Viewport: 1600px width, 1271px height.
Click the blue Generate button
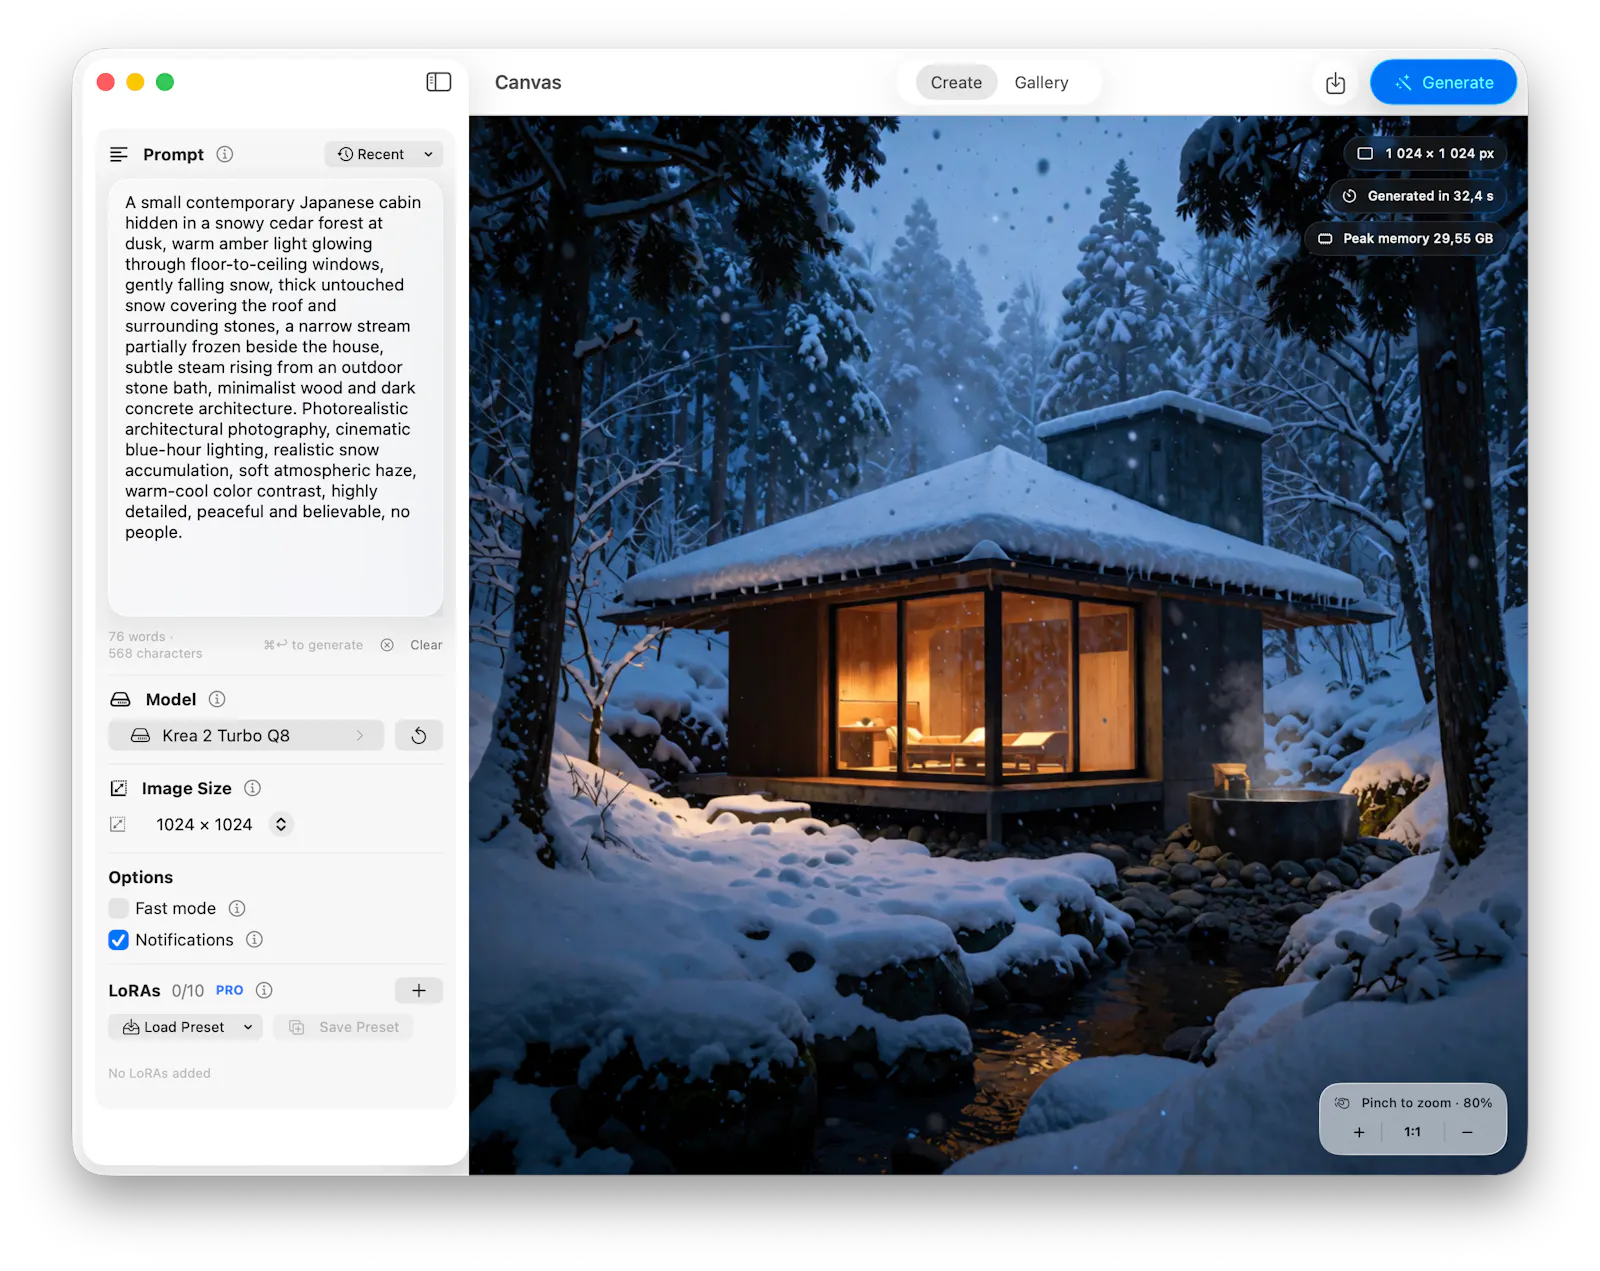[x=1443, y=82]
